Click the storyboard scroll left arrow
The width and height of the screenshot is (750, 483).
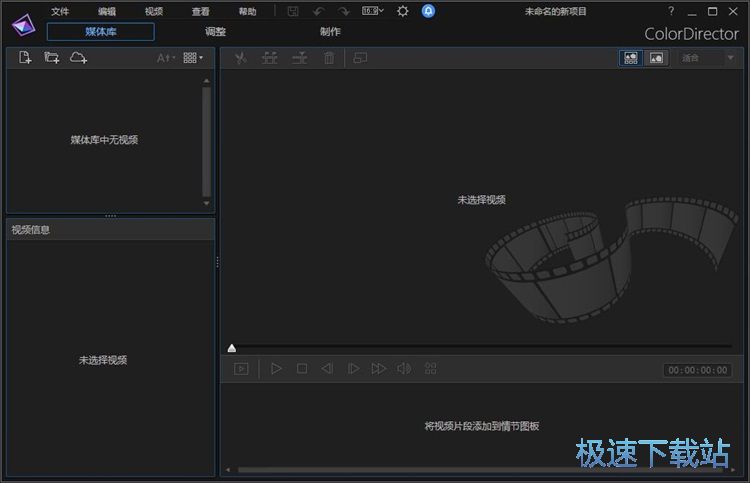(228, 470)
